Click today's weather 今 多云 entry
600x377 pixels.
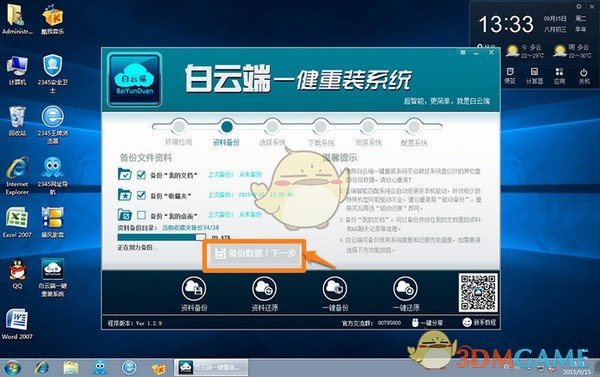[x=524, y=51]
